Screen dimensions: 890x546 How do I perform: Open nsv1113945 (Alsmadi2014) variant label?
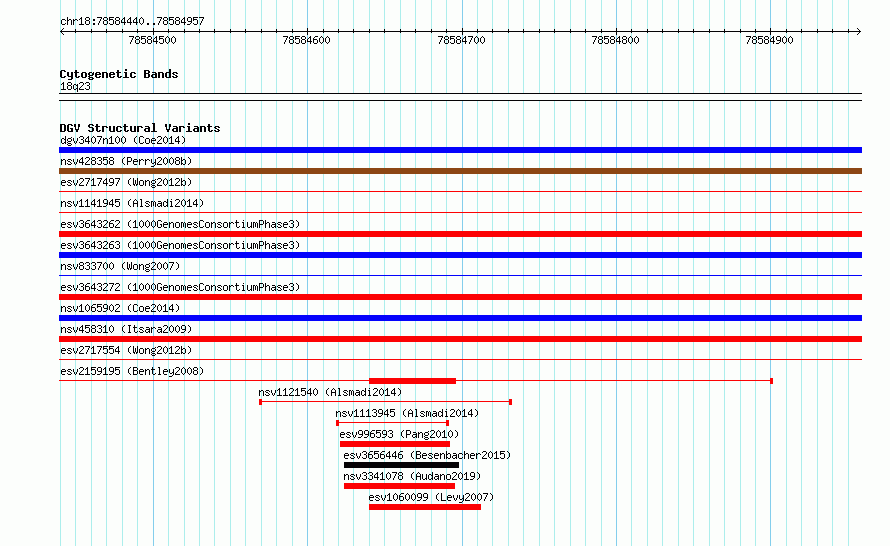tap(407, 413)
